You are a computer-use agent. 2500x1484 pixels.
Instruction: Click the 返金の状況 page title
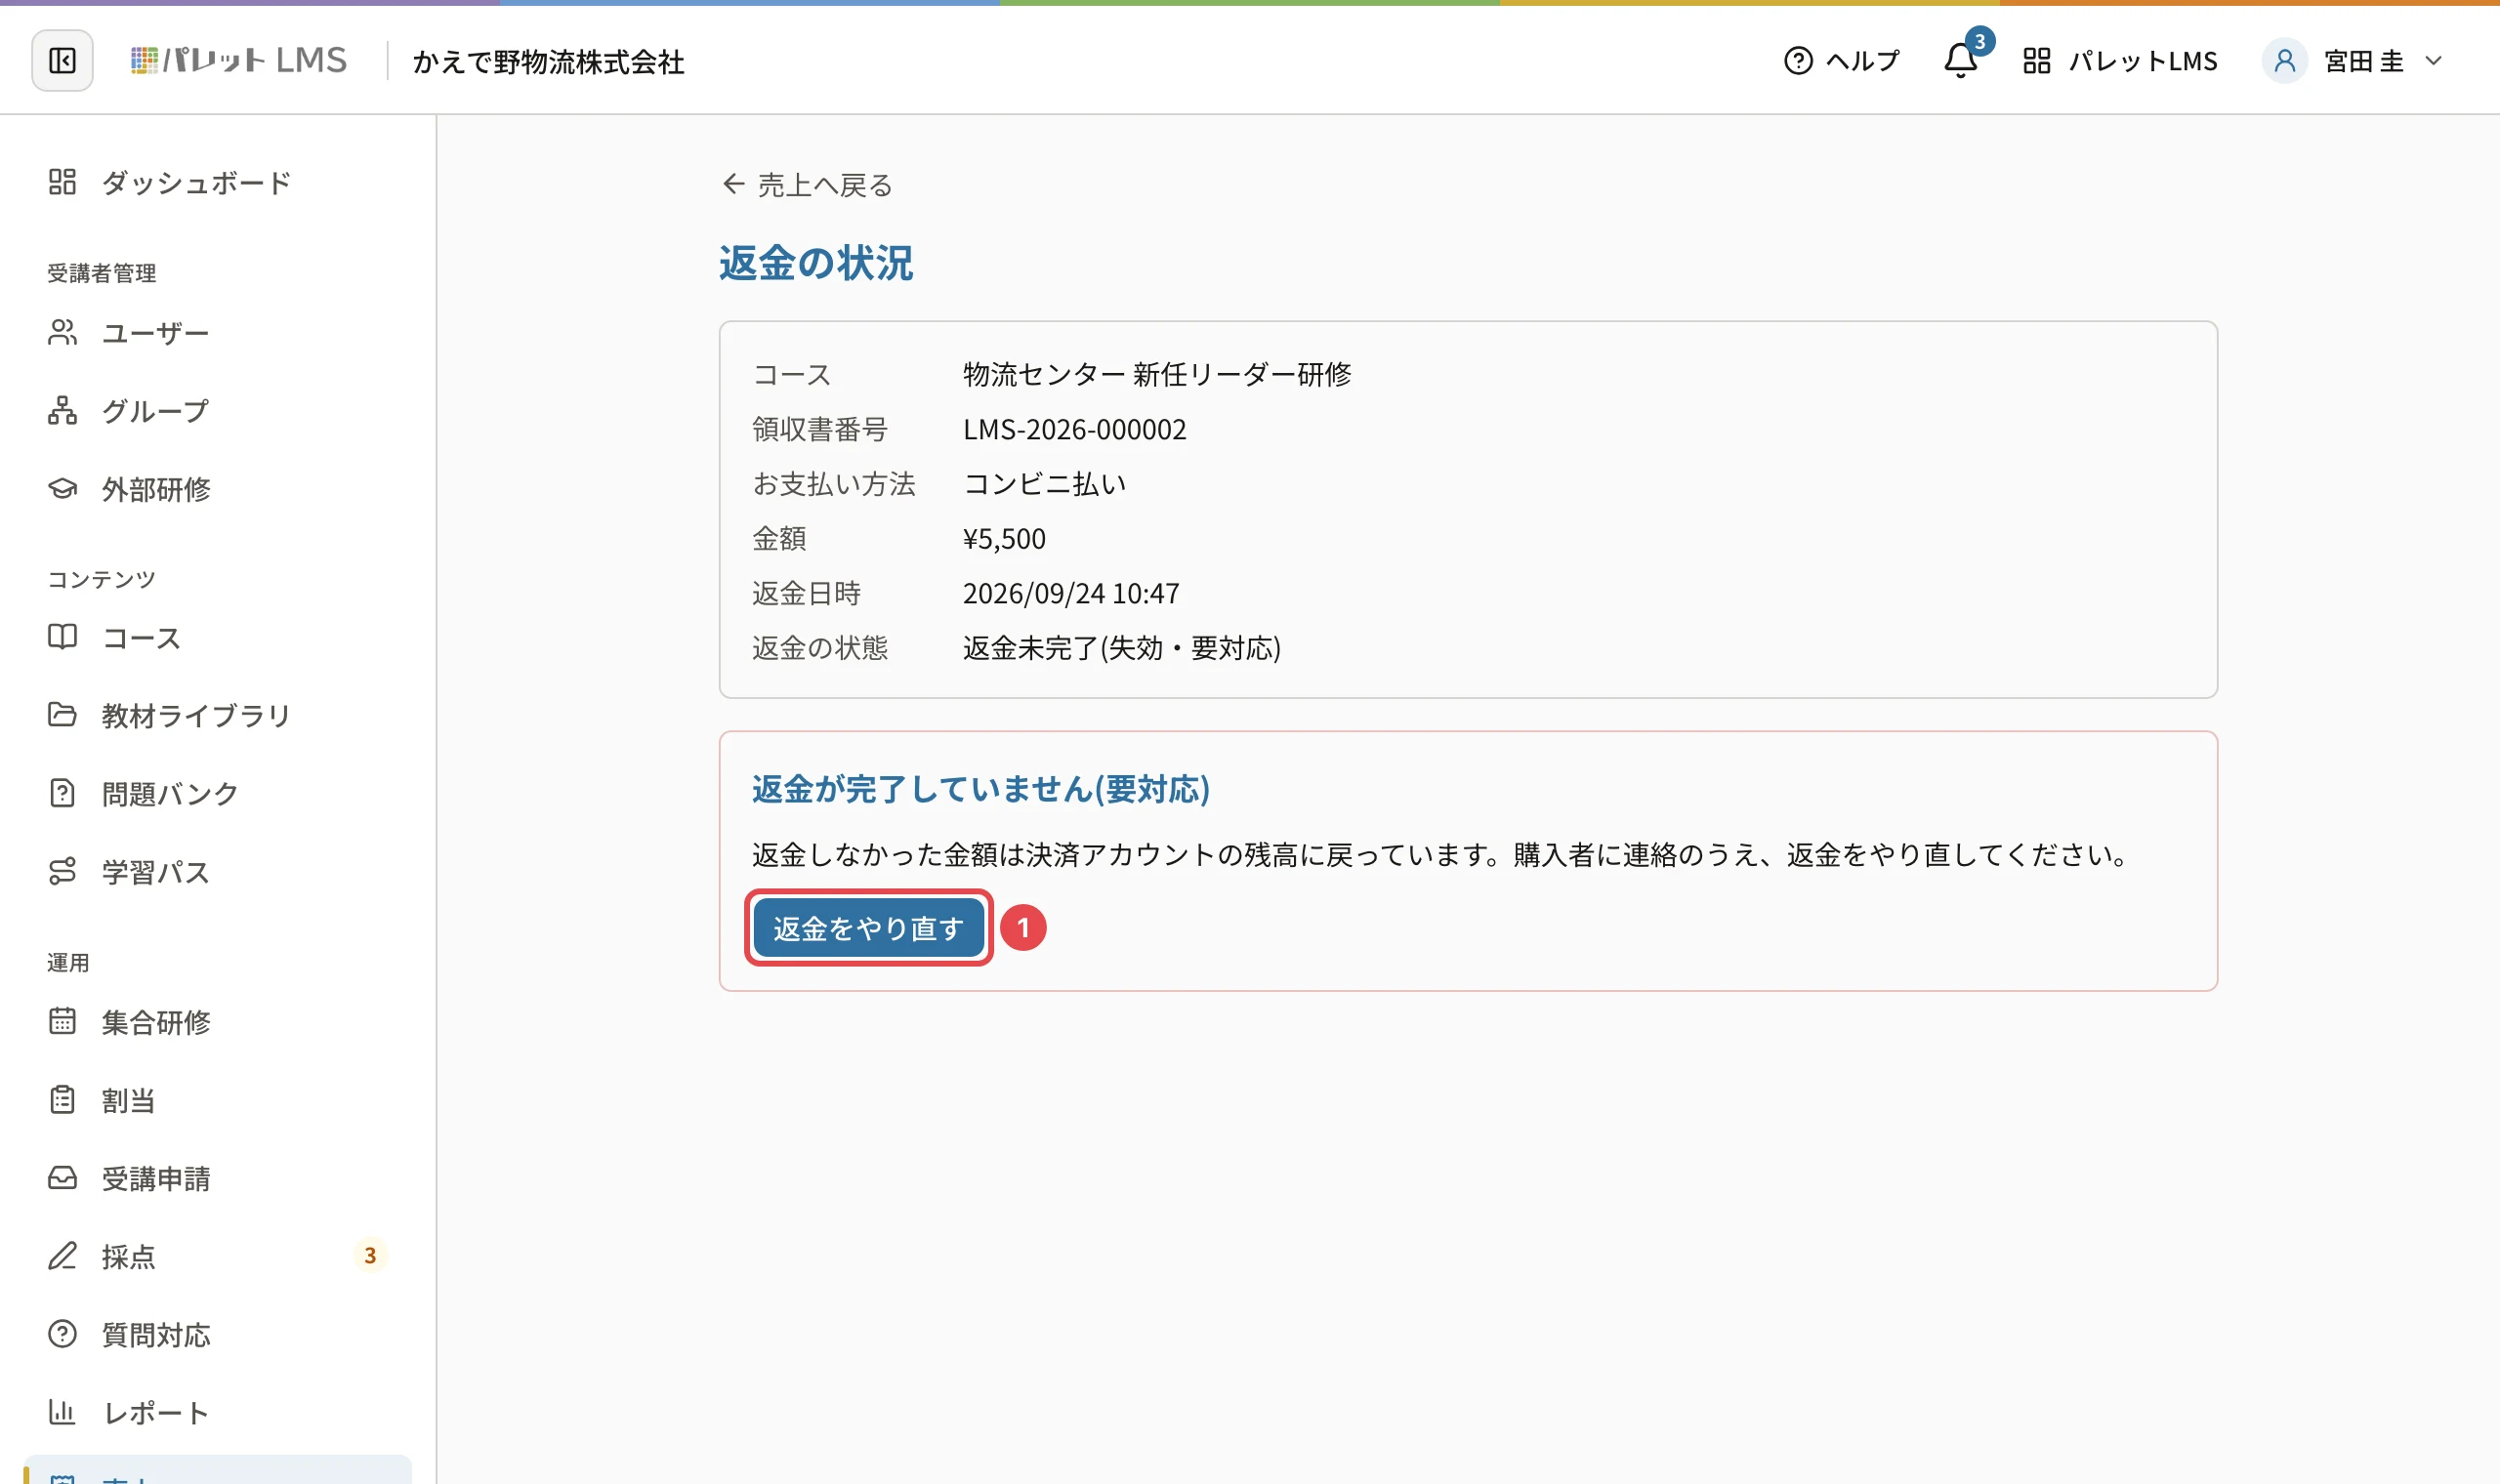[816, 263]
